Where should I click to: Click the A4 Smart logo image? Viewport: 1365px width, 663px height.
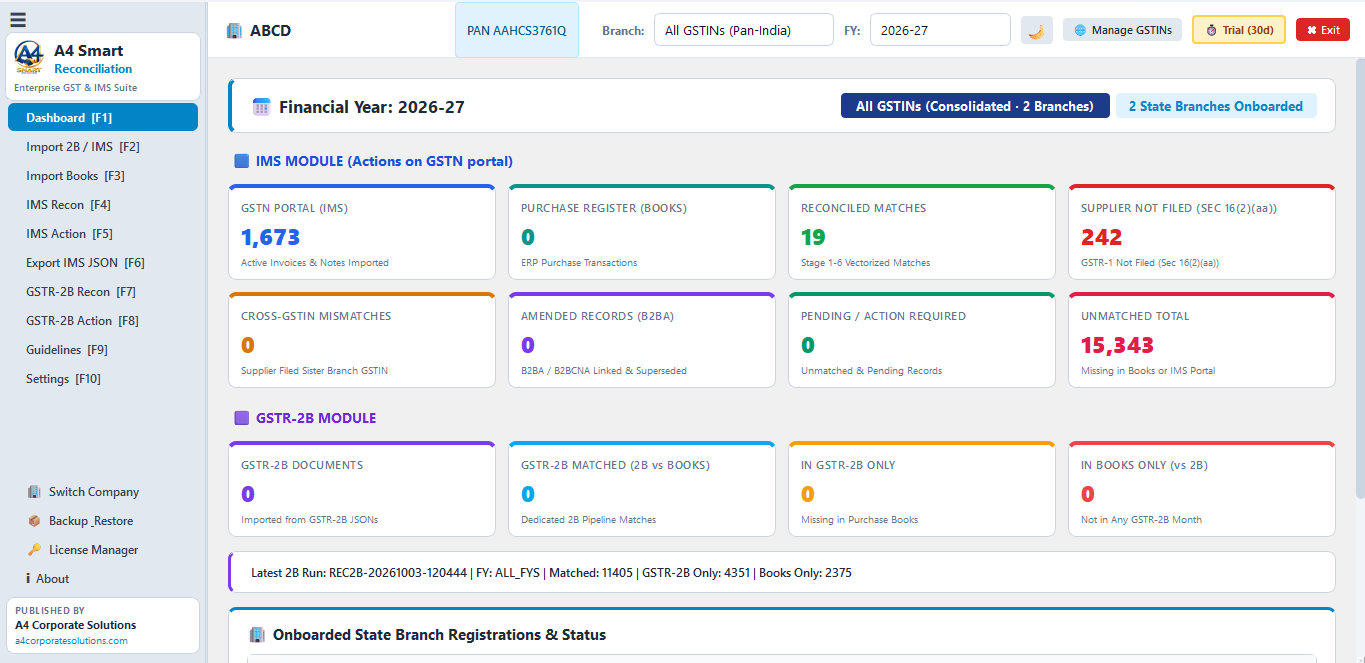29,58
